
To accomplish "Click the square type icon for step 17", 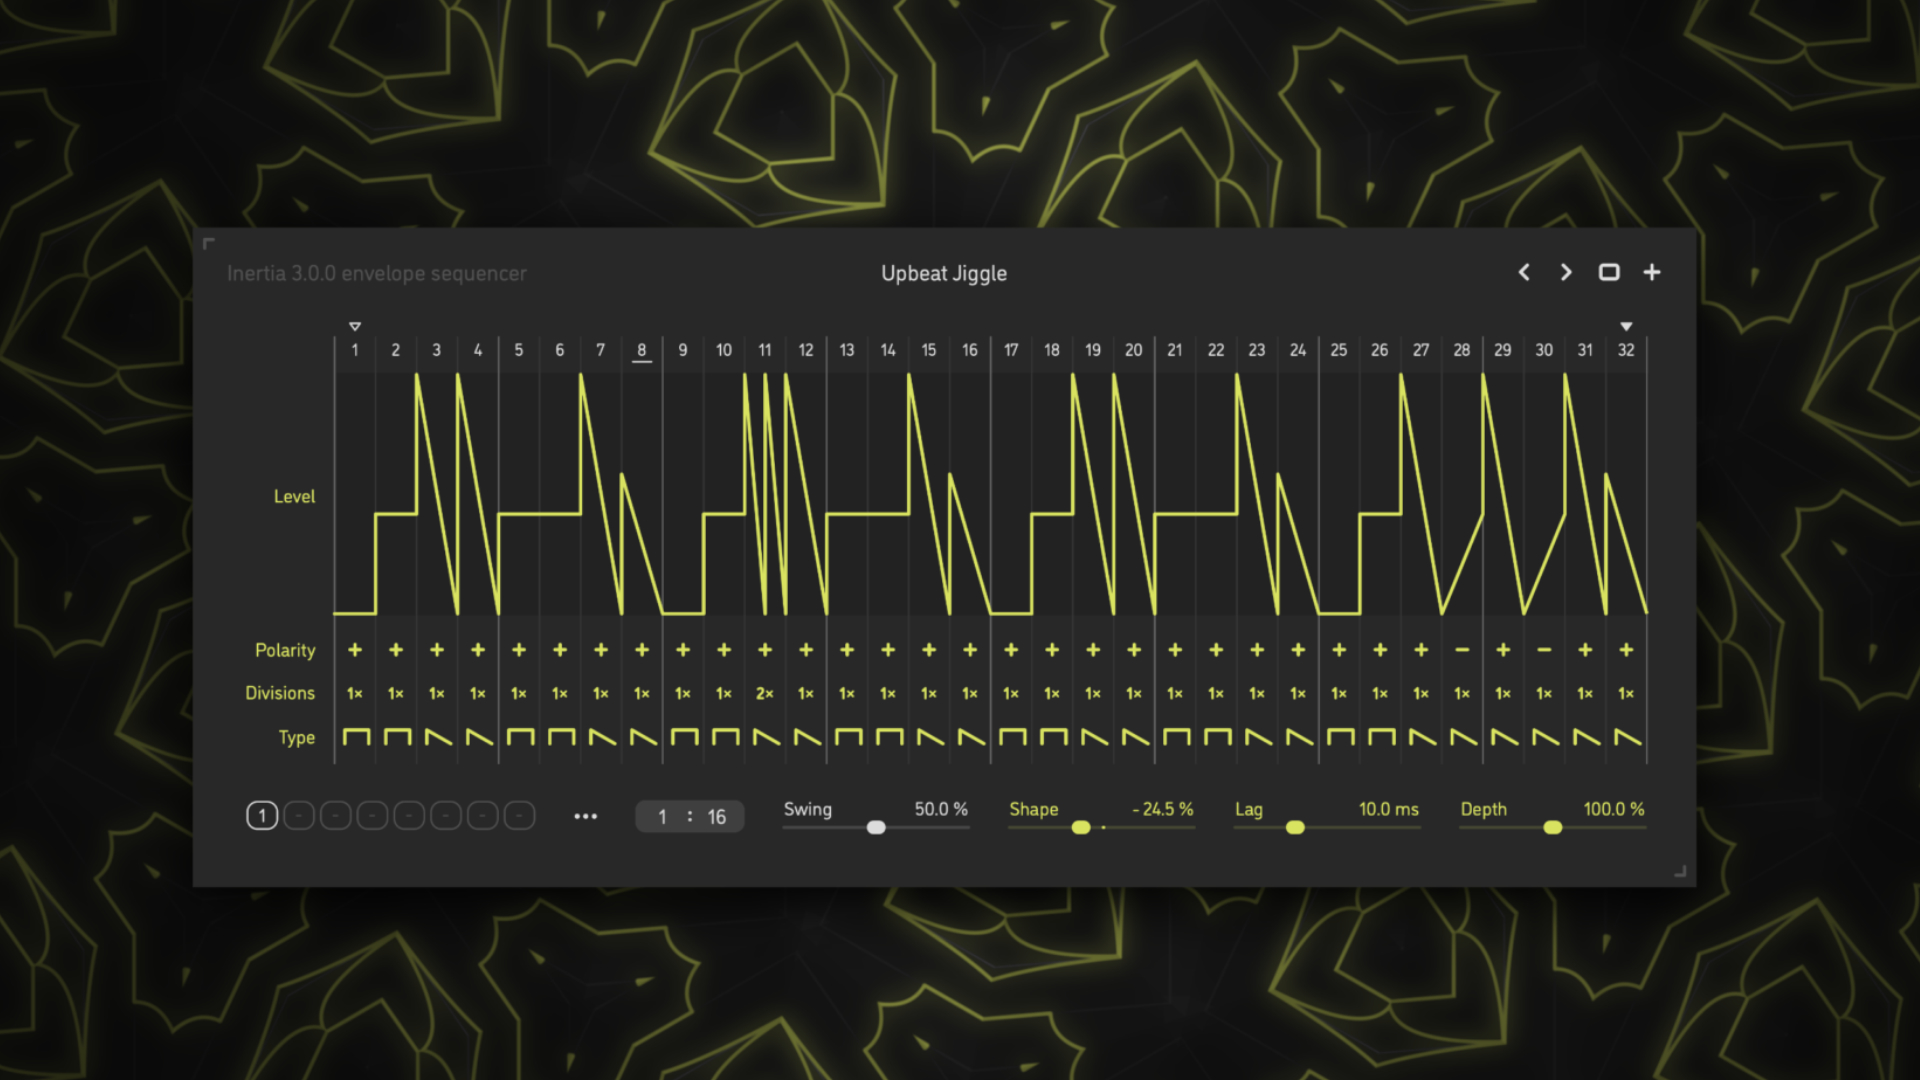I will coord(1012,738).
